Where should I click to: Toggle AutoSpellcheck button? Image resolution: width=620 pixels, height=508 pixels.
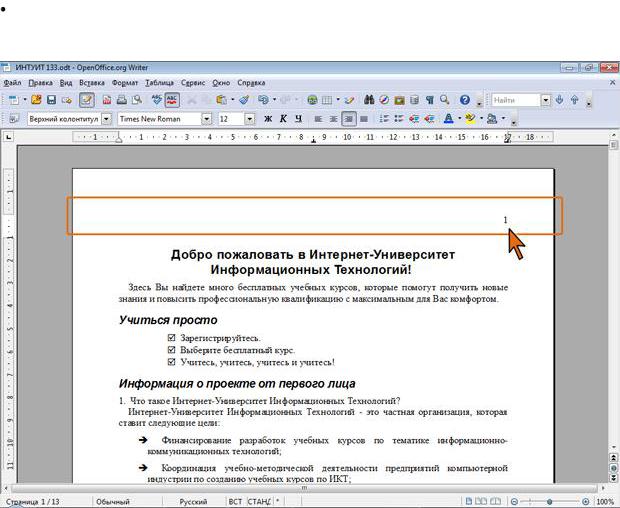(172, 100)
